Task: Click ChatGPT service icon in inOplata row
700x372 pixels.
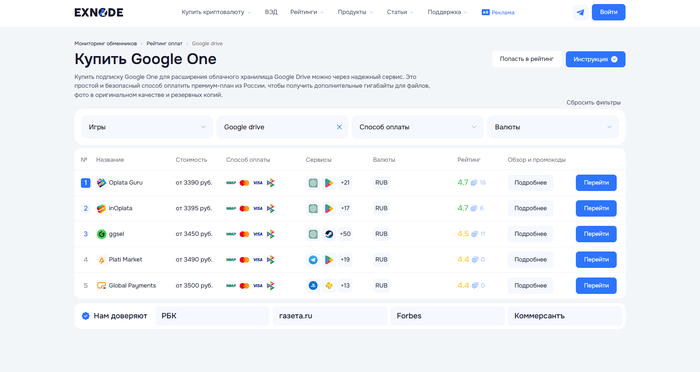Action: click(313, 209)
